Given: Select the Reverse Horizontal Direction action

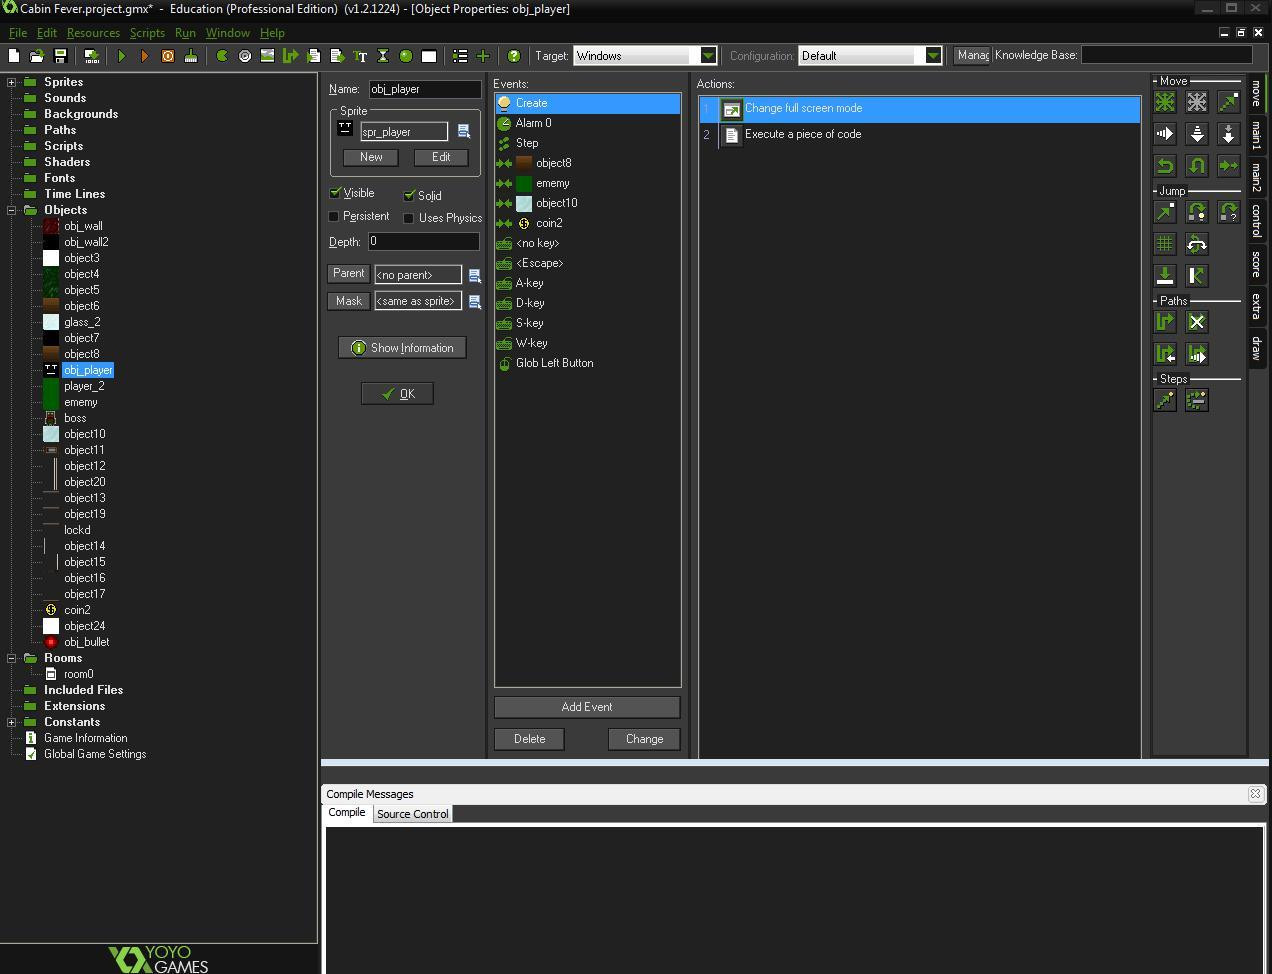Looking at the screenshot, I should (x=1165, y=166).
